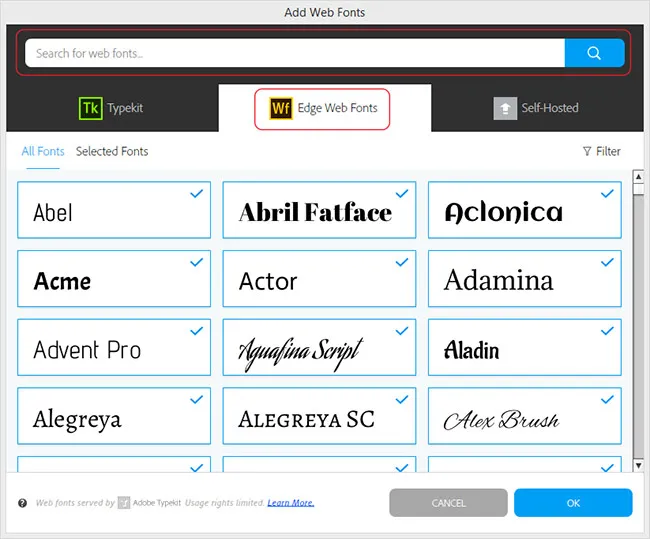Click the help question mark icon

coord(22,503)
